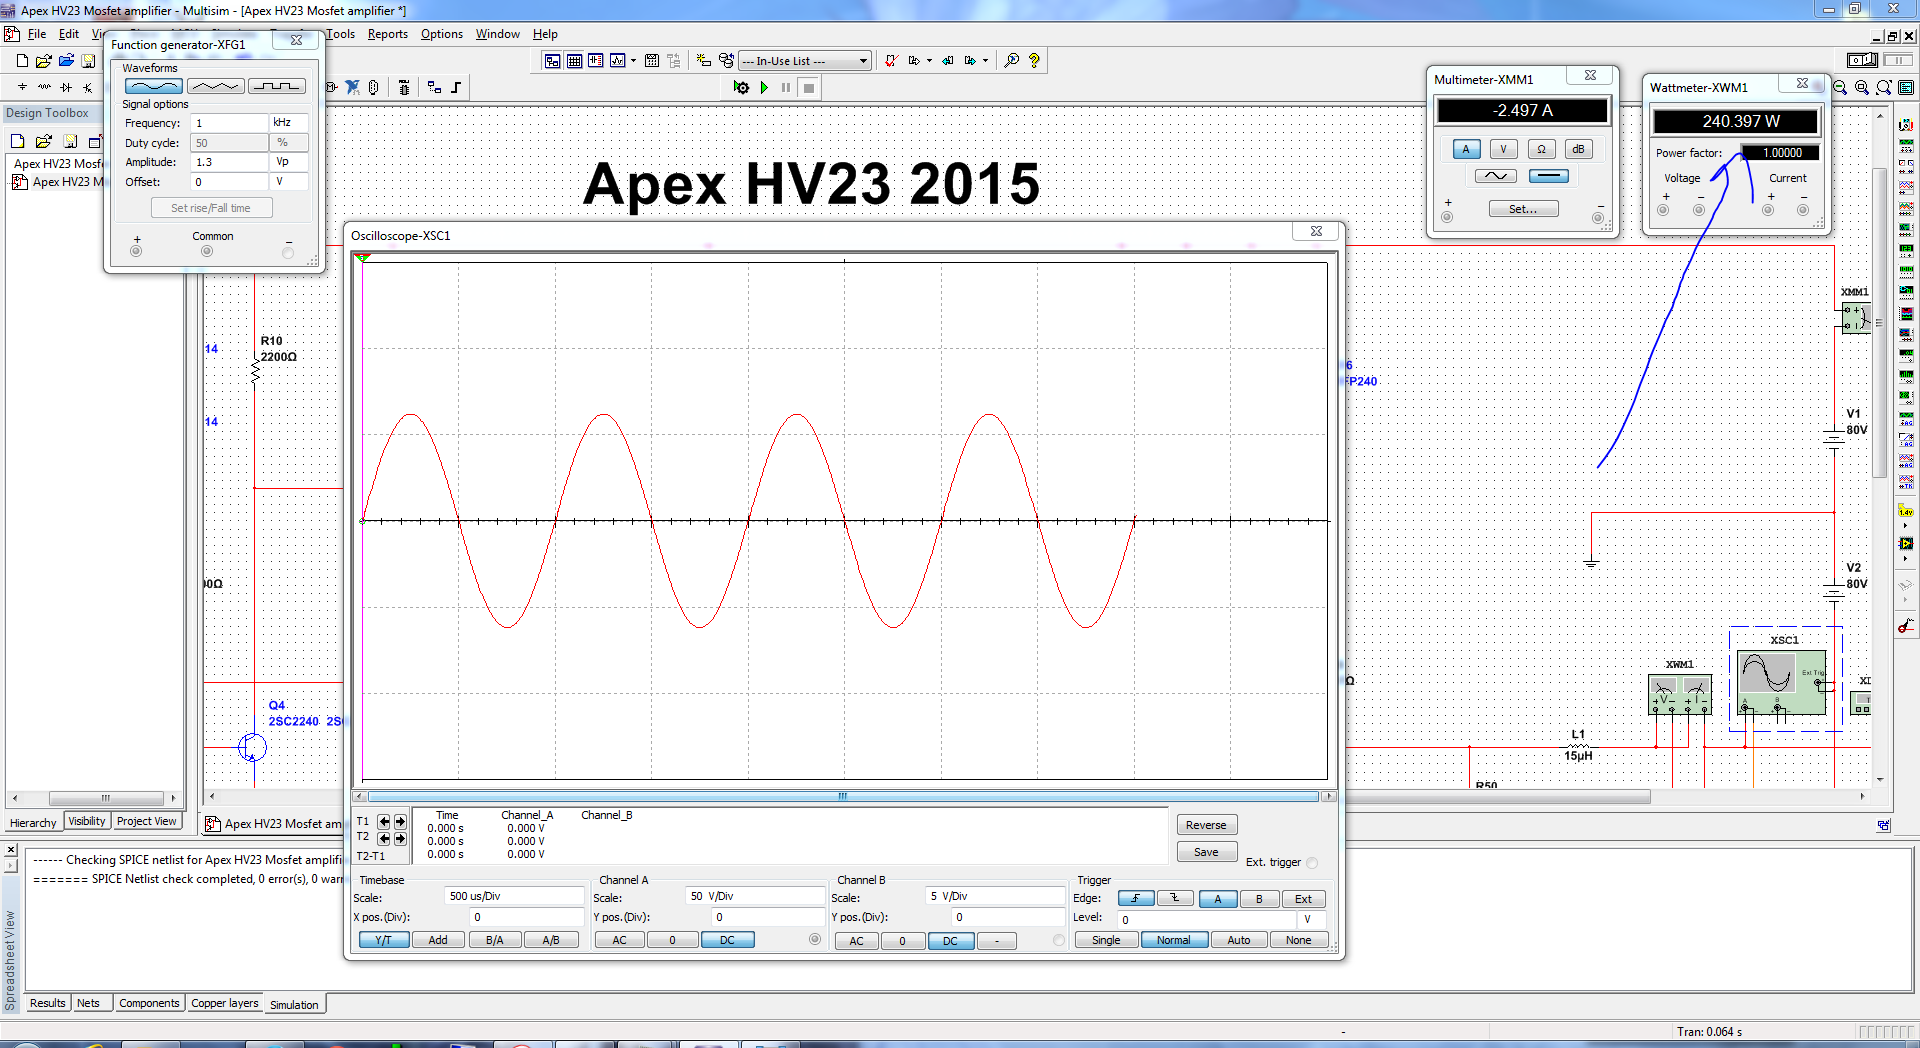
Task: Place a transistor component
Action: [88, 88]
